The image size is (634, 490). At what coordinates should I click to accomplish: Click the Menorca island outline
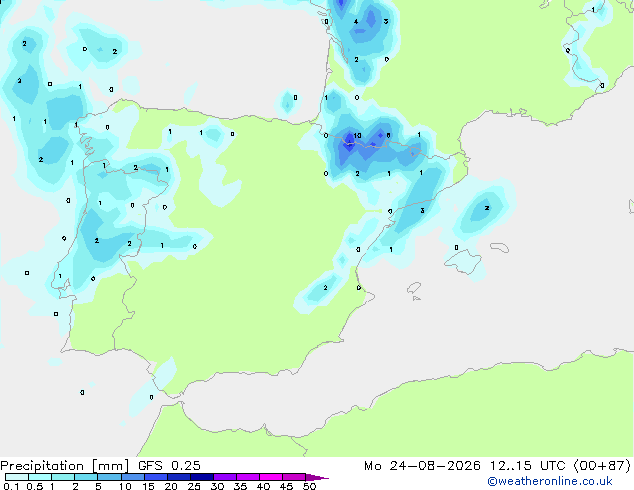[500, 247]
